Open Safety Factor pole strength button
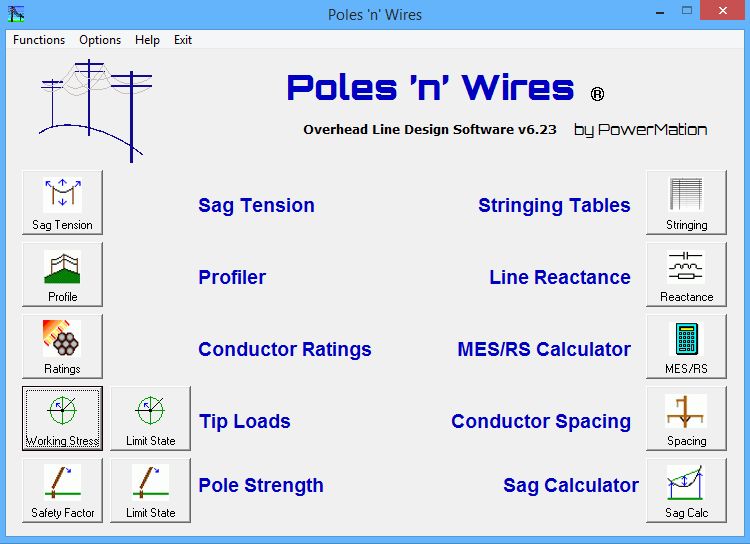750x544 pixels. (62, 490)
